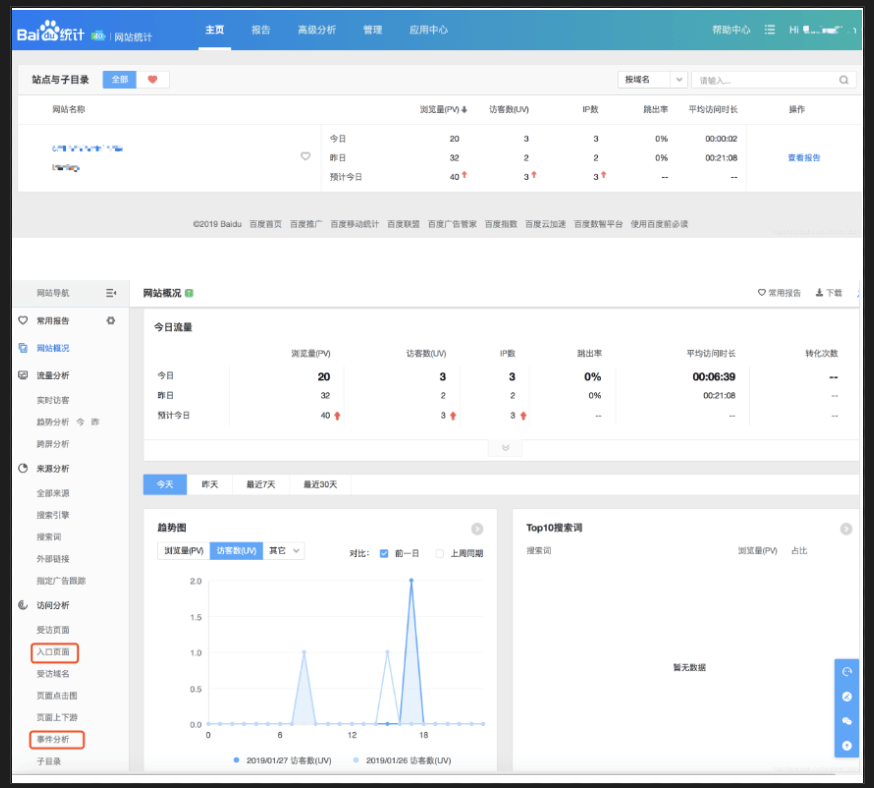Screen dimensions: 874x788
Task: Add page to 常用报告 via top-right heart
Action: click(761, 293)
